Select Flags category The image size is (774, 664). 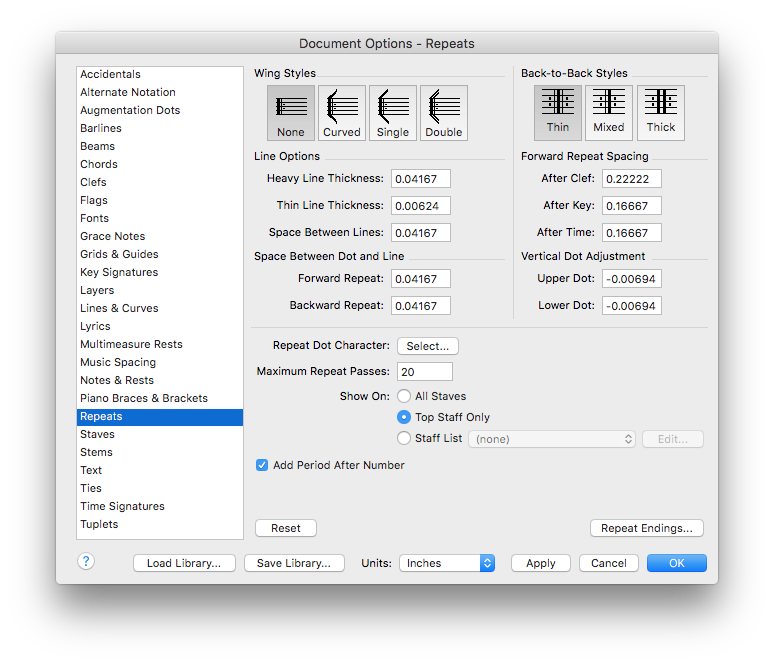(x=159, y=200)
